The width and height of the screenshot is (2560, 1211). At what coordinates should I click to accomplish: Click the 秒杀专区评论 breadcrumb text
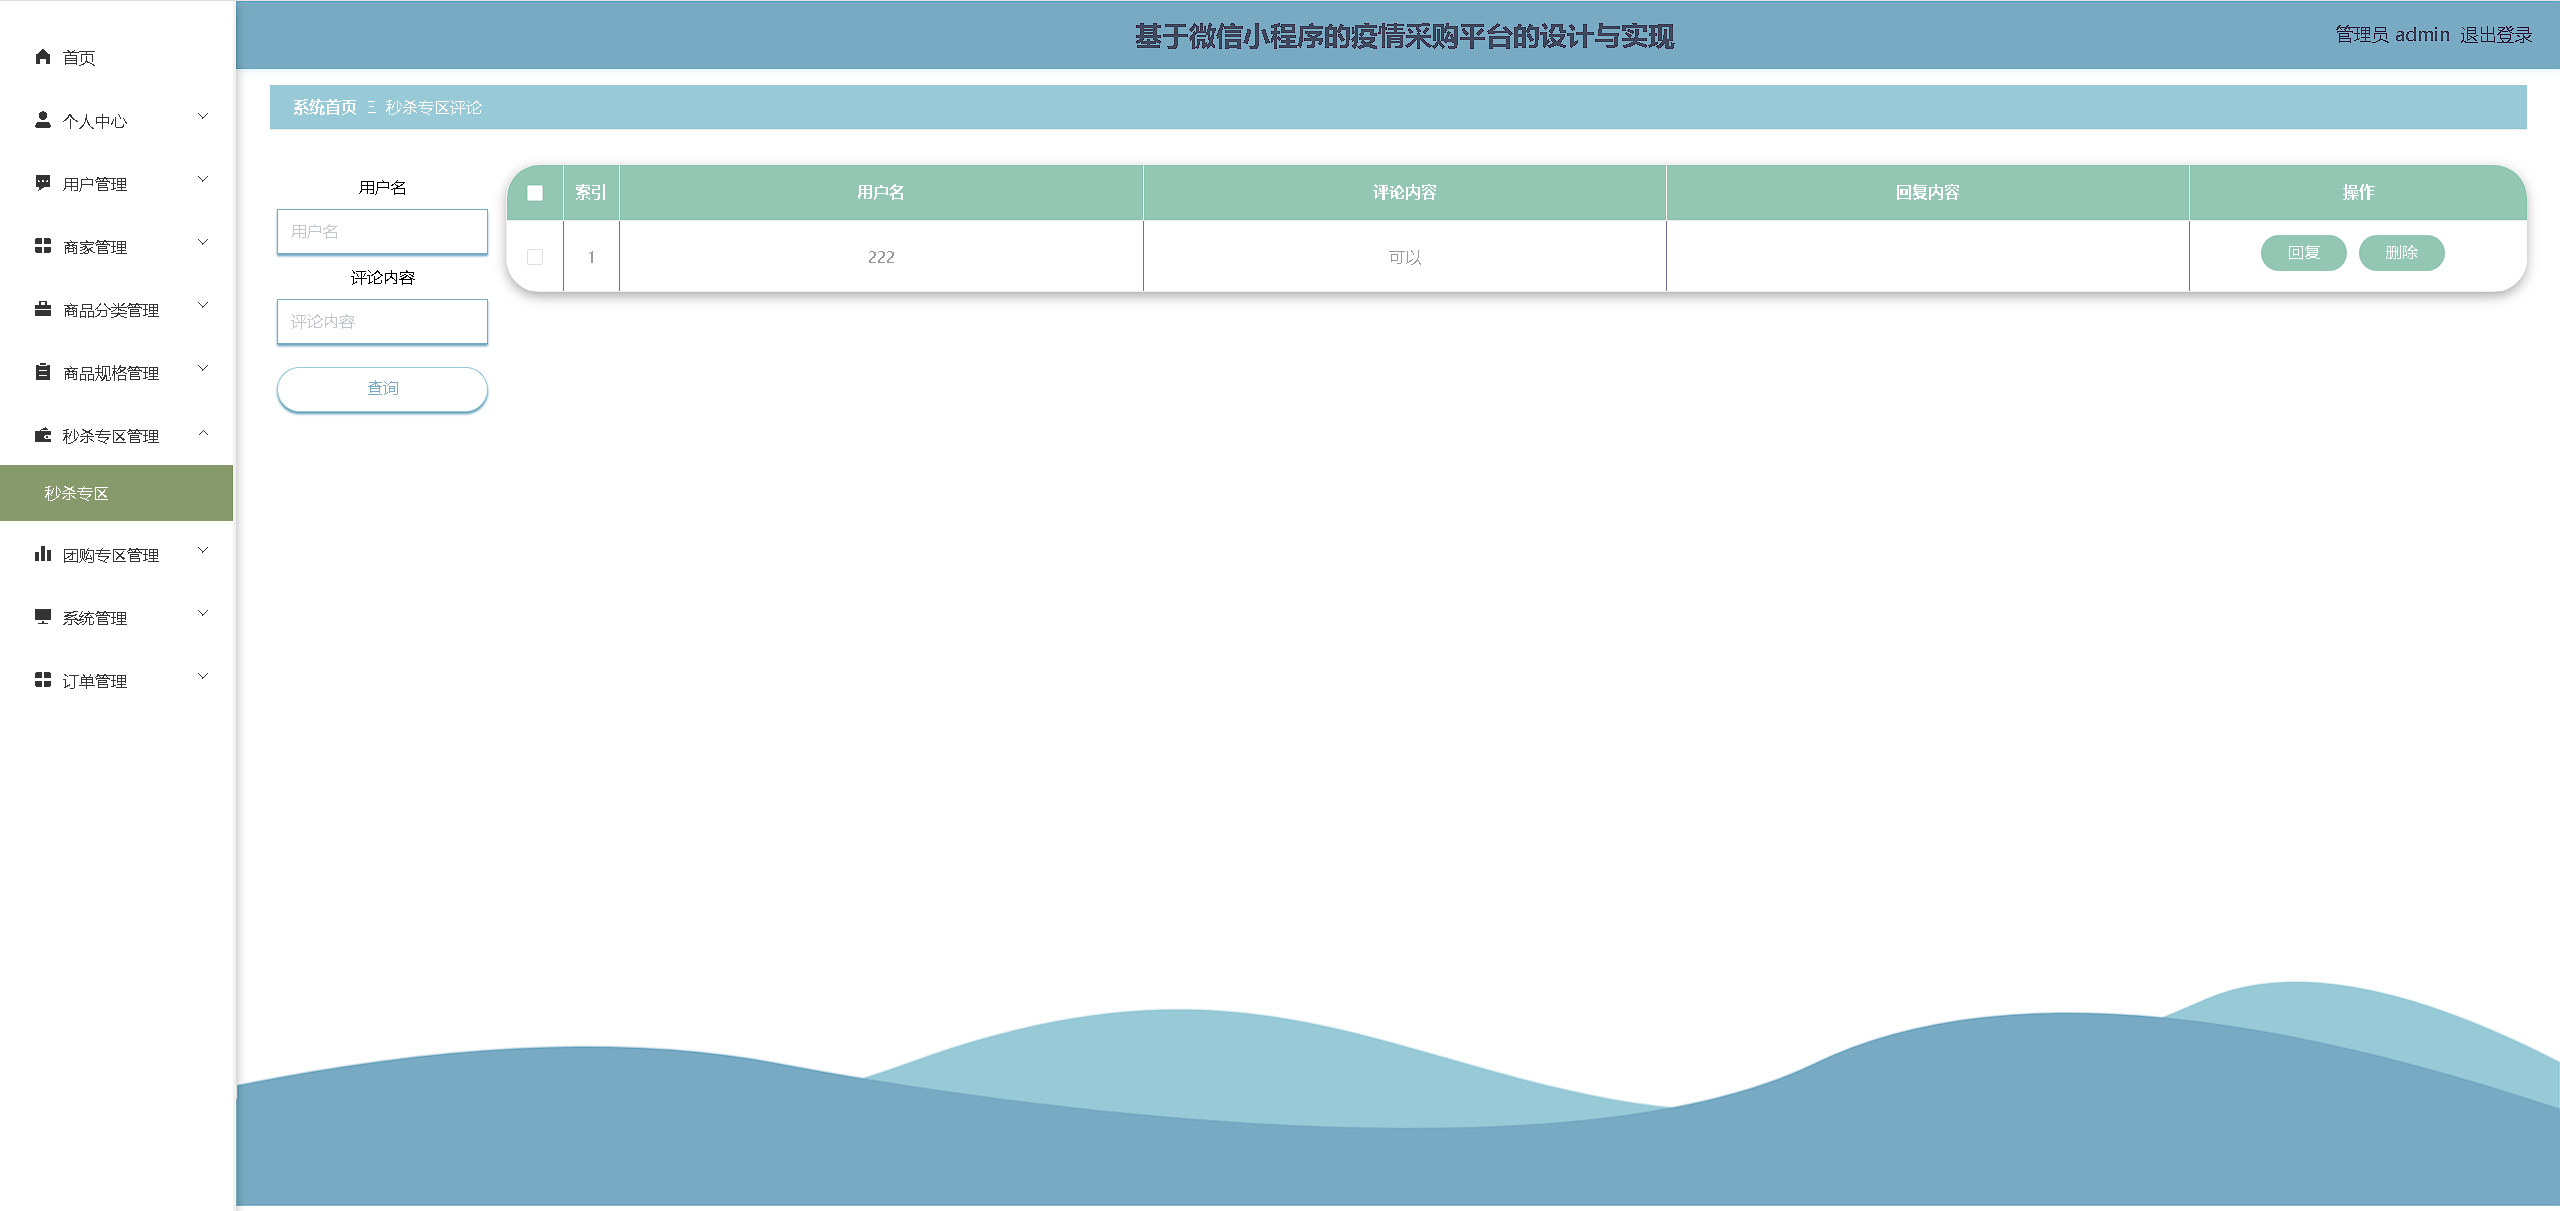pos(434,107)
